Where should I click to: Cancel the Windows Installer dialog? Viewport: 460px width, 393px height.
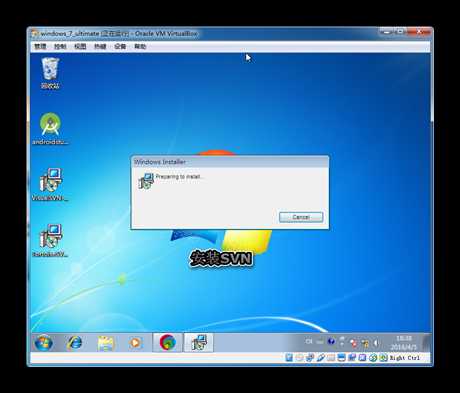click(x=301, y=217)
